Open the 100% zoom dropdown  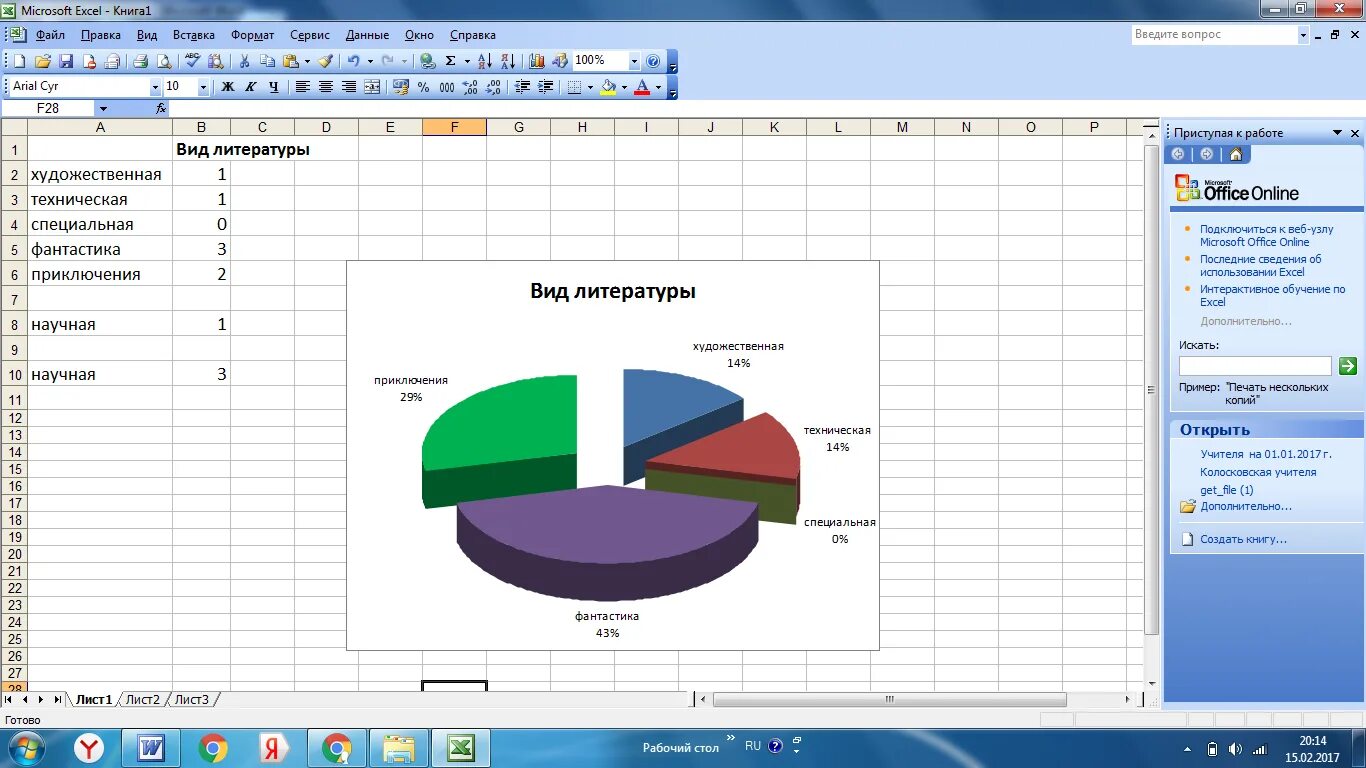tap(634, 61)
